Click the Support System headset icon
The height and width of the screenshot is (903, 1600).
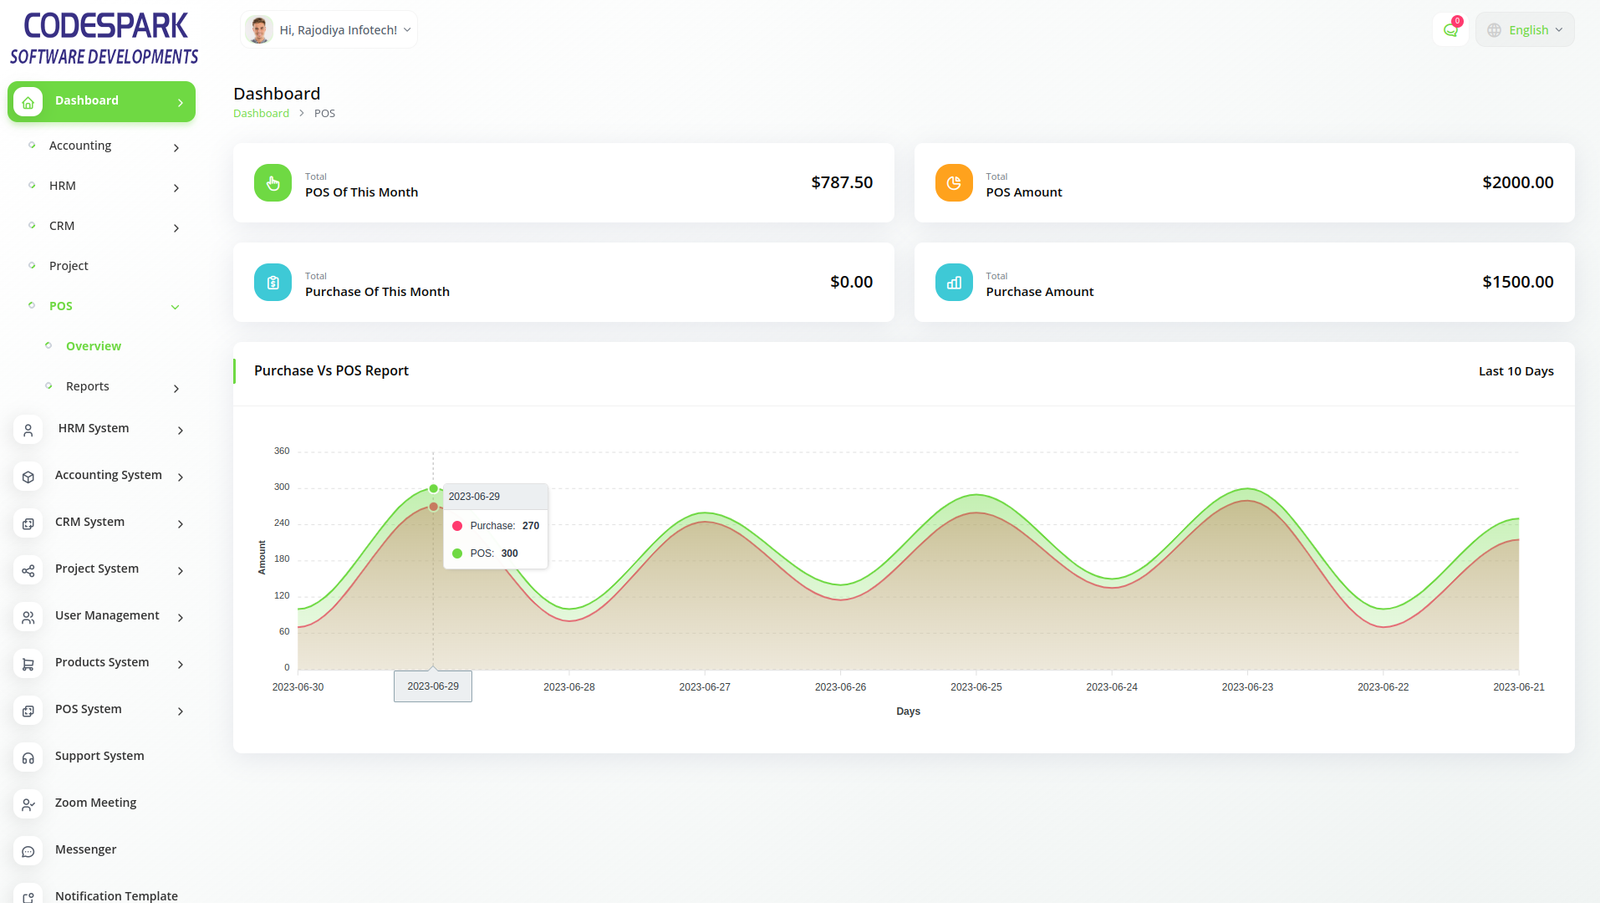pos(28,758)
